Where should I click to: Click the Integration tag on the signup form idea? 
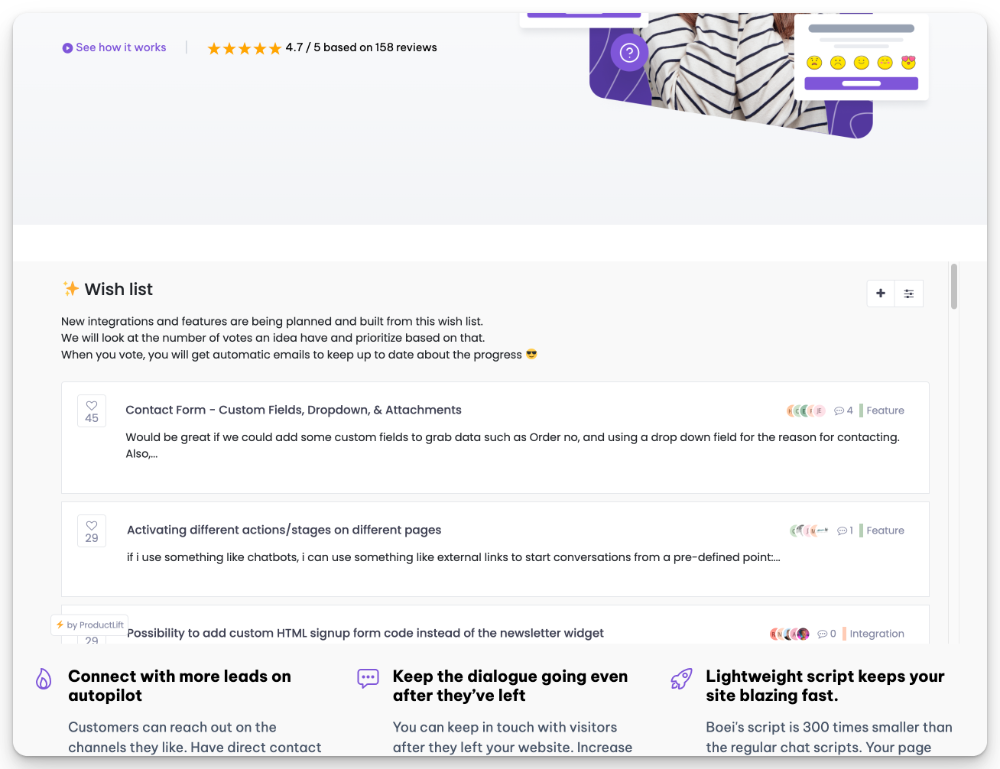click(x=876, y=634)
